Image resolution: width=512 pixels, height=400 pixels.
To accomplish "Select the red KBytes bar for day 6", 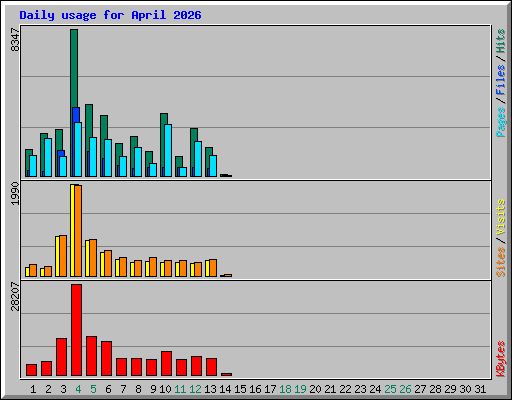I will tap(106, 359).
